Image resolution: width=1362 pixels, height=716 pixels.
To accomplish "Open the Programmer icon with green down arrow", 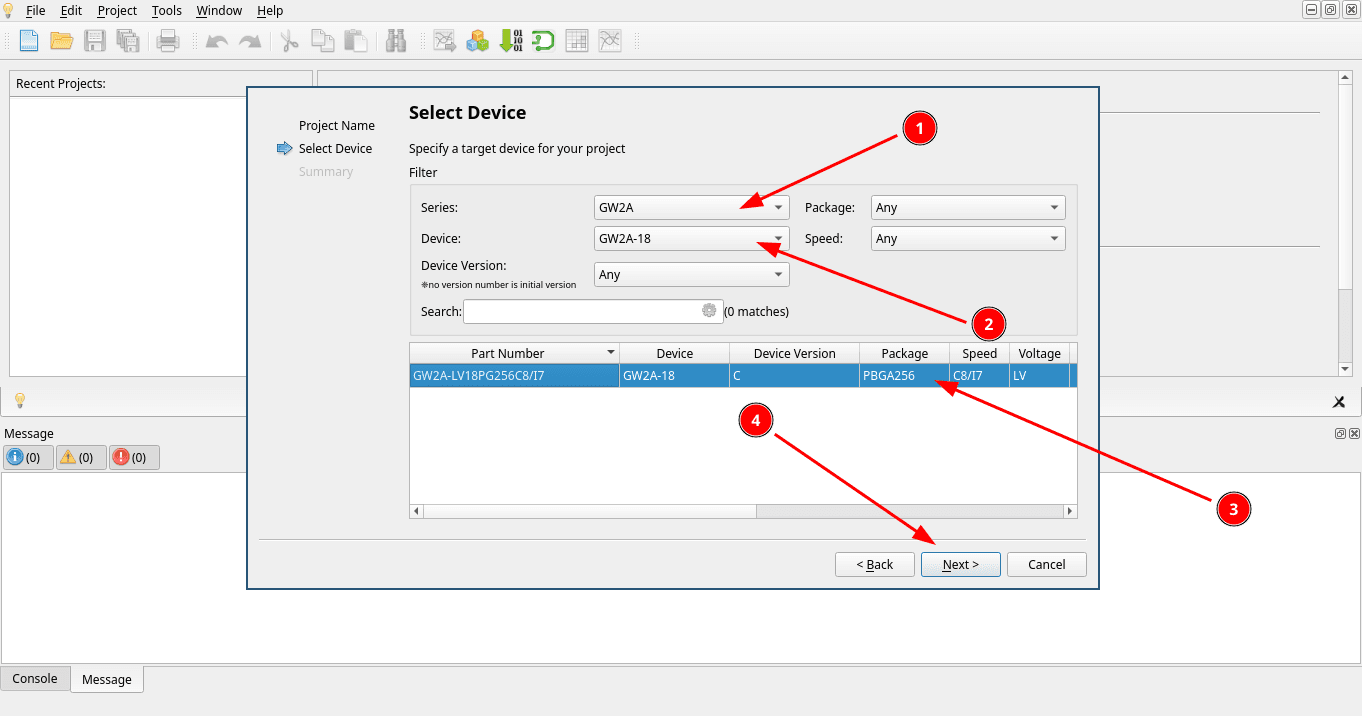I will point(511,41).
